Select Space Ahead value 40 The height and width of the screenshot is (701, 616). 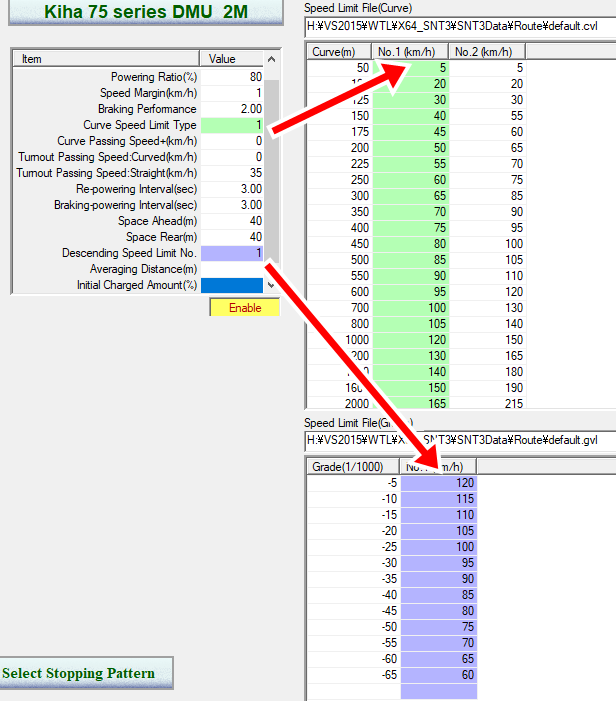[x=232, y=221]
